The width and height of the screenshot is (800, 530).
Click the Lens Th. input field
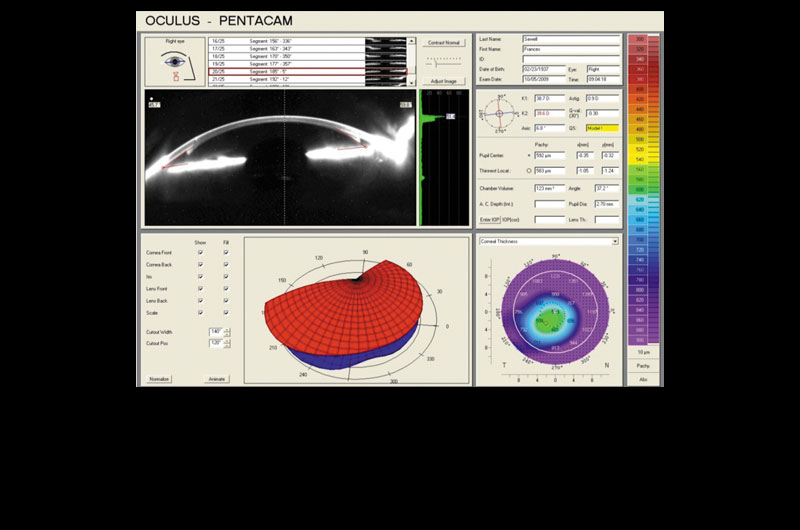[607, 219]
